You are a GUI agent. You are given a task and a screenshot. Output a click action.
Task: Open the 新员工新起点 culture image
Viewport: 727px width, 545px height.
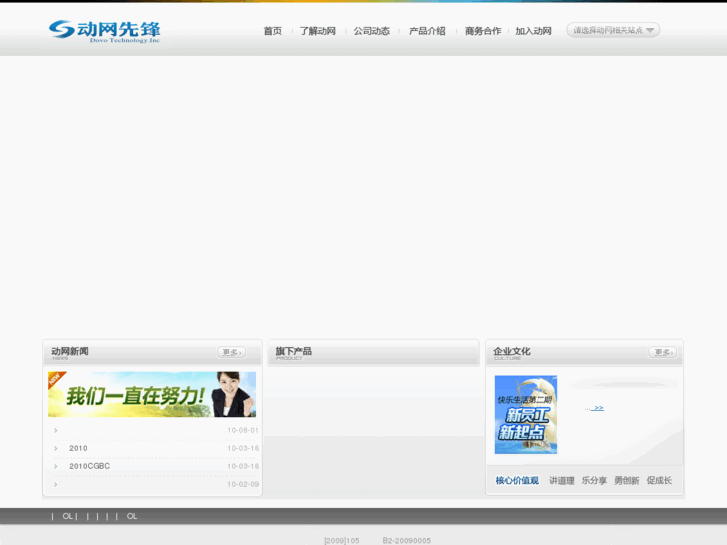tap(526, 415)
